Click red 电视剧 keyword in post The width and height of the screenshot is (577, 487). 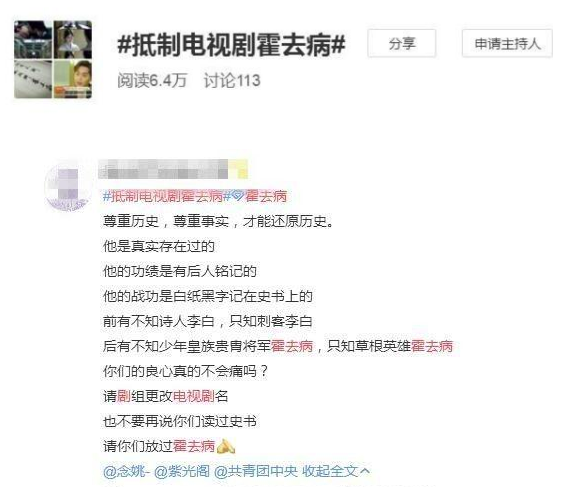[x=194, y=396]
